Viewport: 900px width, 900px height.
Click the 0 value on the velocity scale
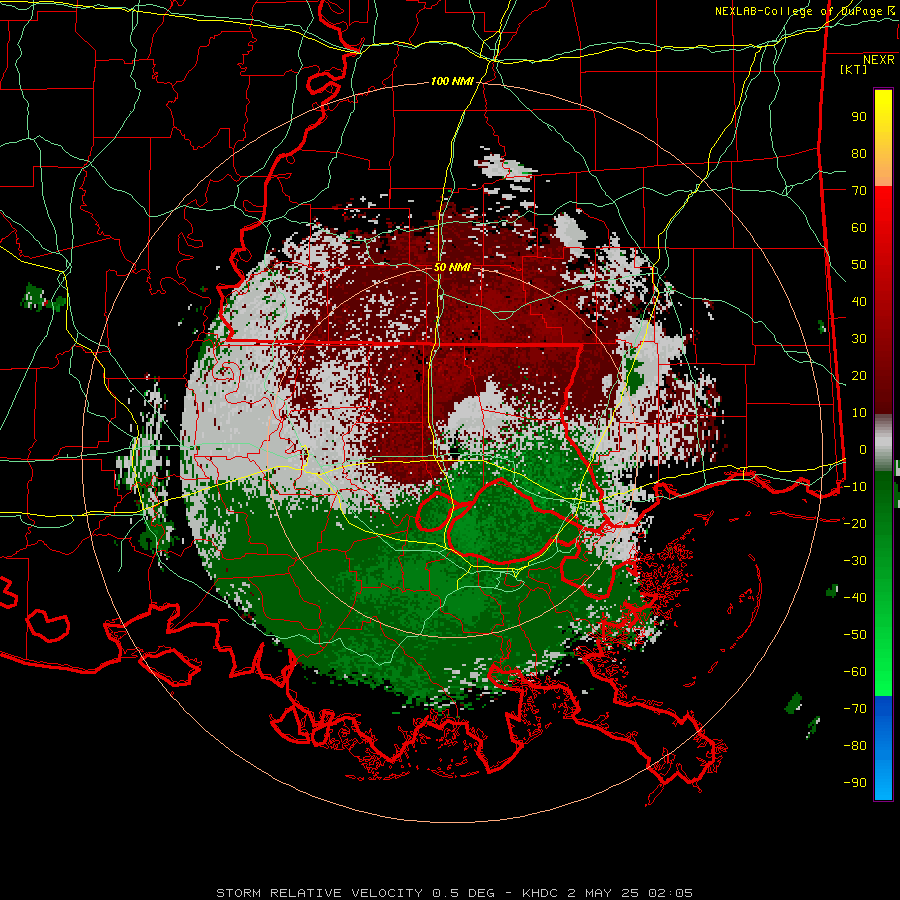pyautogui.click(x=863, y=450)
